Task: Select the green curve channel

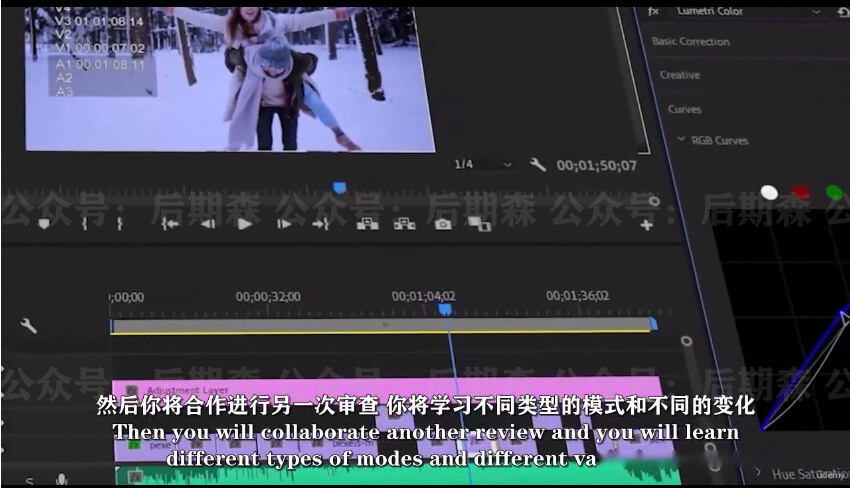Action: click(x=834, y=192)
